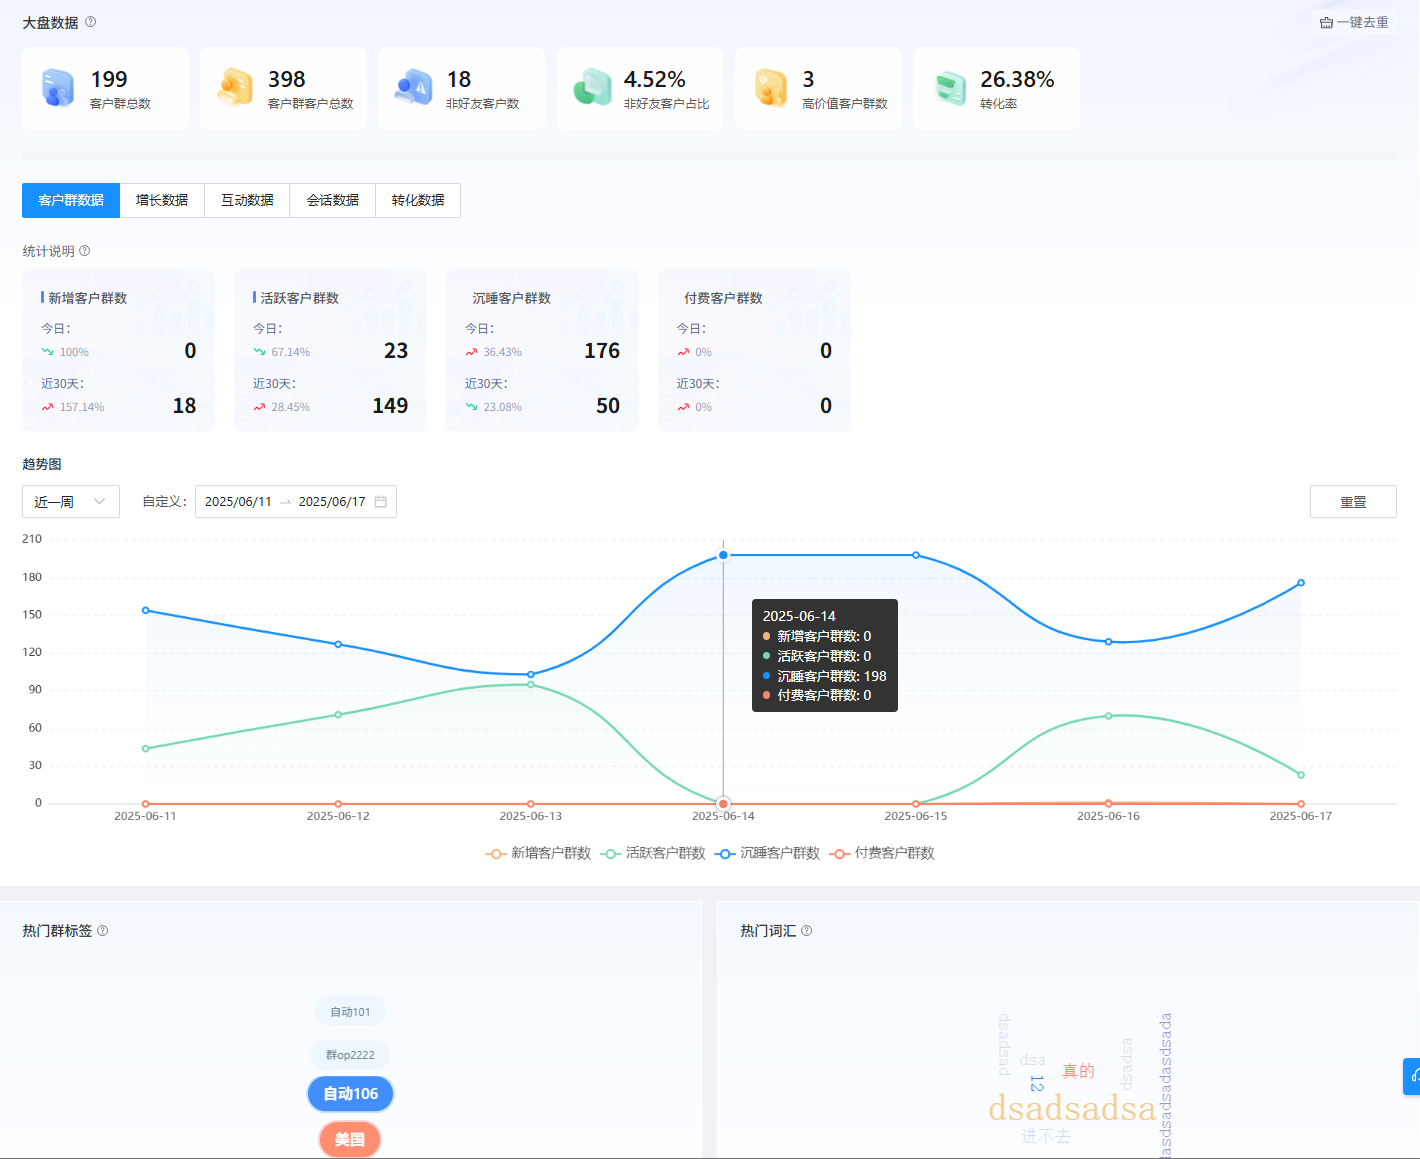Click the word 真的 in word cloud
This screenshot has height=1159, width=1420.
pyautogui.click(x=1078, y=1071)
